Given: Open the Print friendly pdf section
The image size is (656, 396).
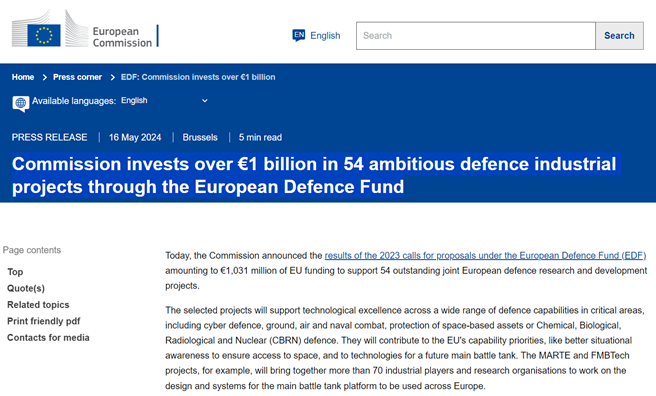Looking at the screenshot, I should click(x=44, y=321).
